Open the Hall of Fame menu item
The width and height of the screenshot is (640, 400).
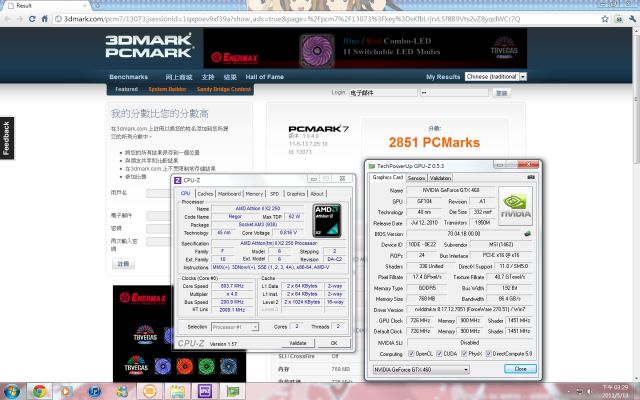point(264,77)
